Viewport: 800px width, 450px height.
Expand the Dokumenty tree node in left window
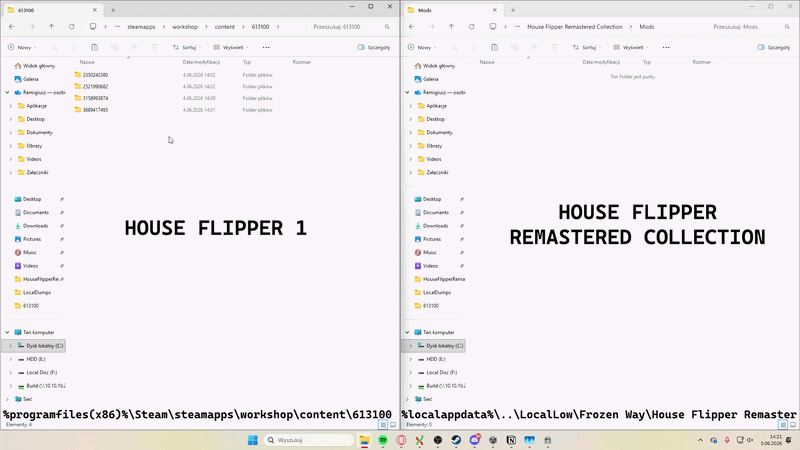tap(11, 133)
